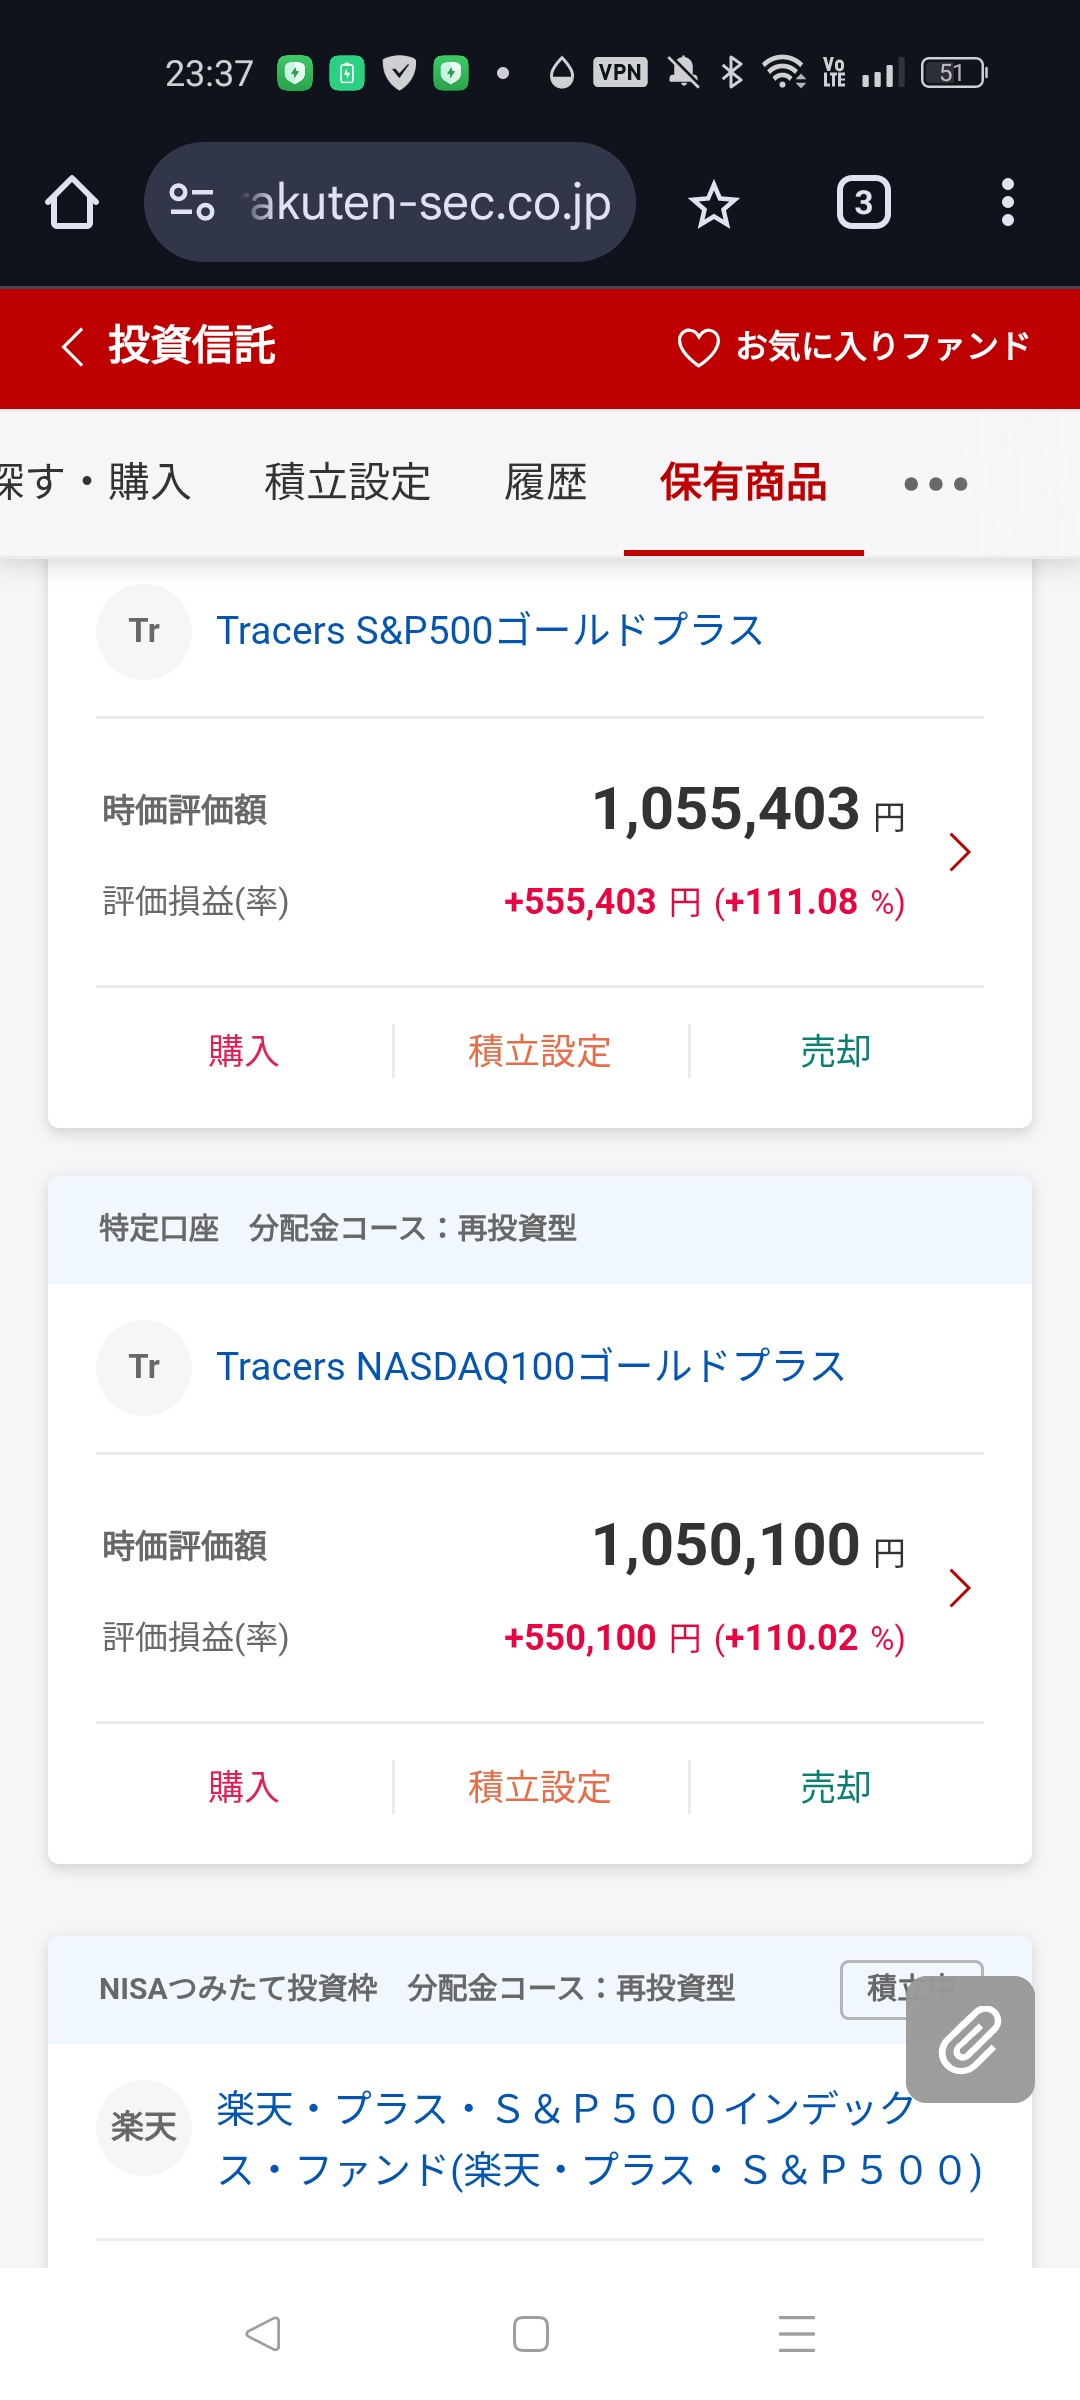Image resolution: width=1080 pixels, height=2400 pixels.
Task: Tap 積立設定 under Tracers S&P500 card
Action: pos(540,1052)
